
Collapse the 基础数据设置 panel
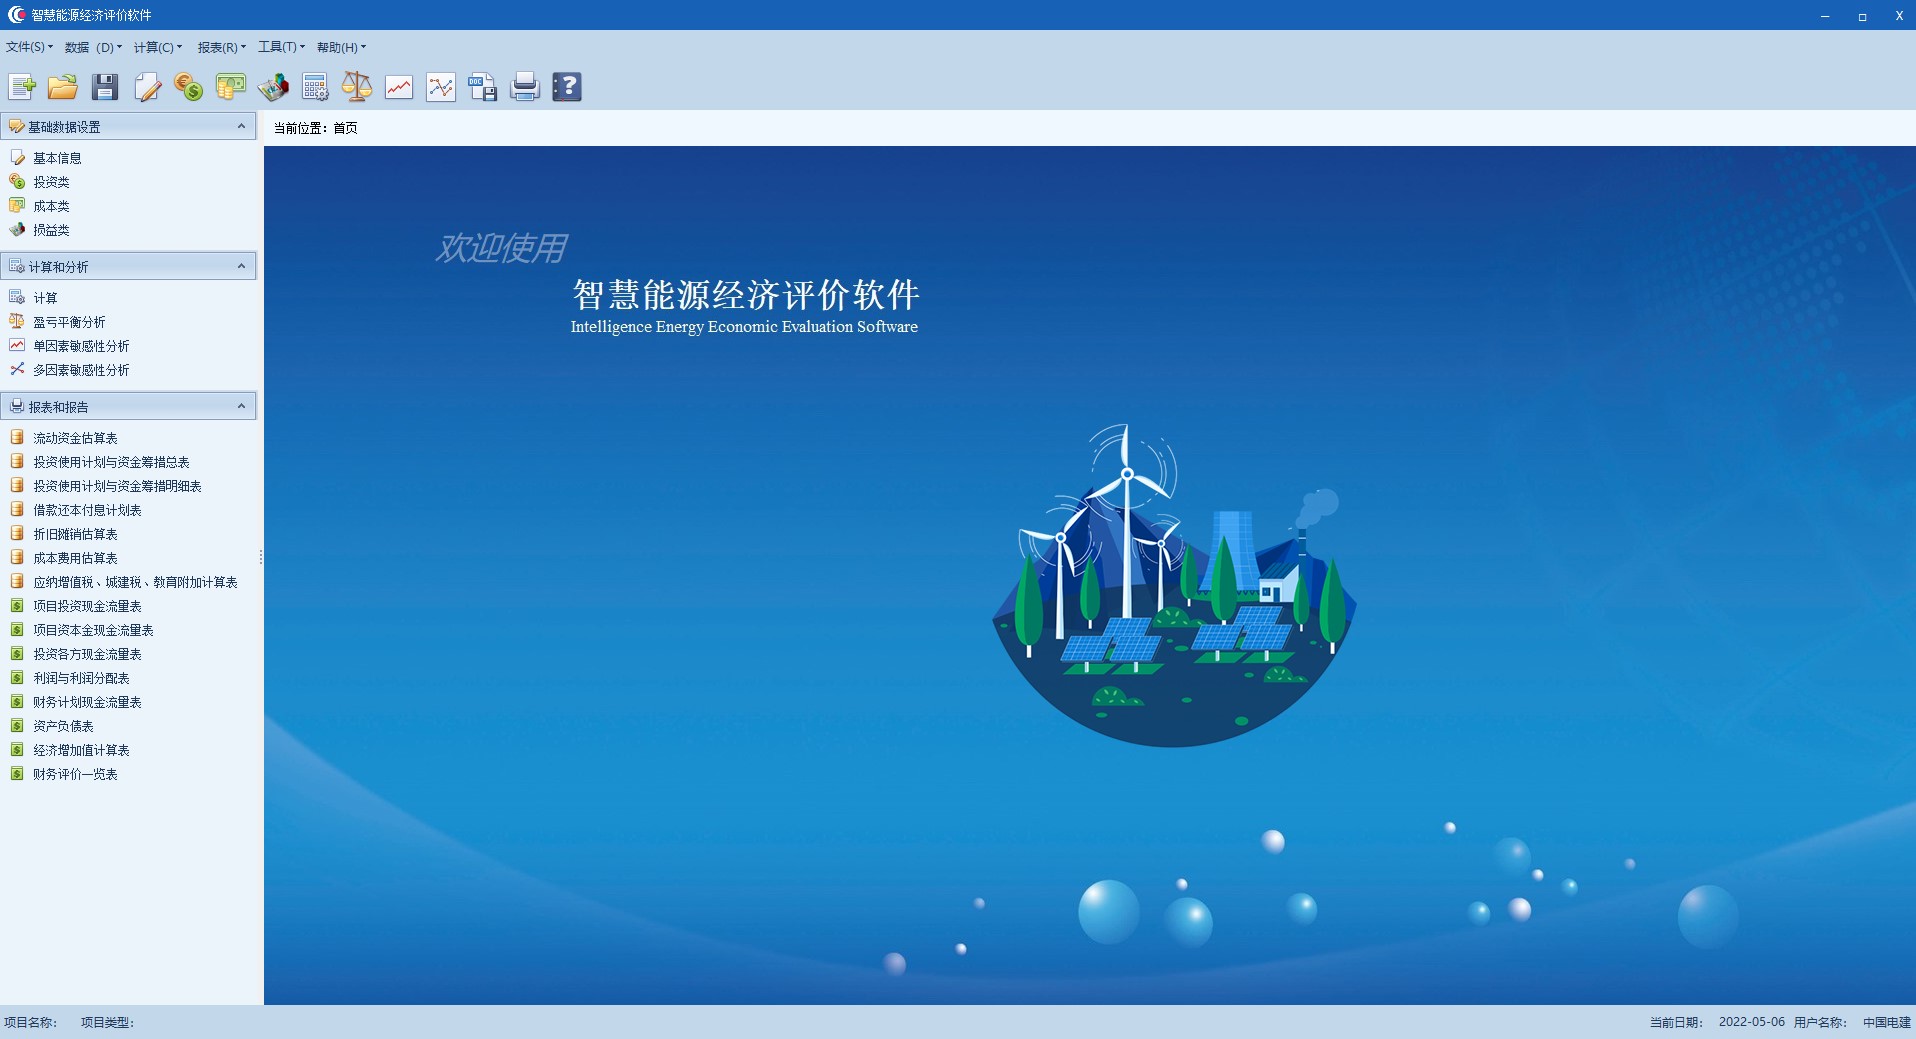pos(241,126)
